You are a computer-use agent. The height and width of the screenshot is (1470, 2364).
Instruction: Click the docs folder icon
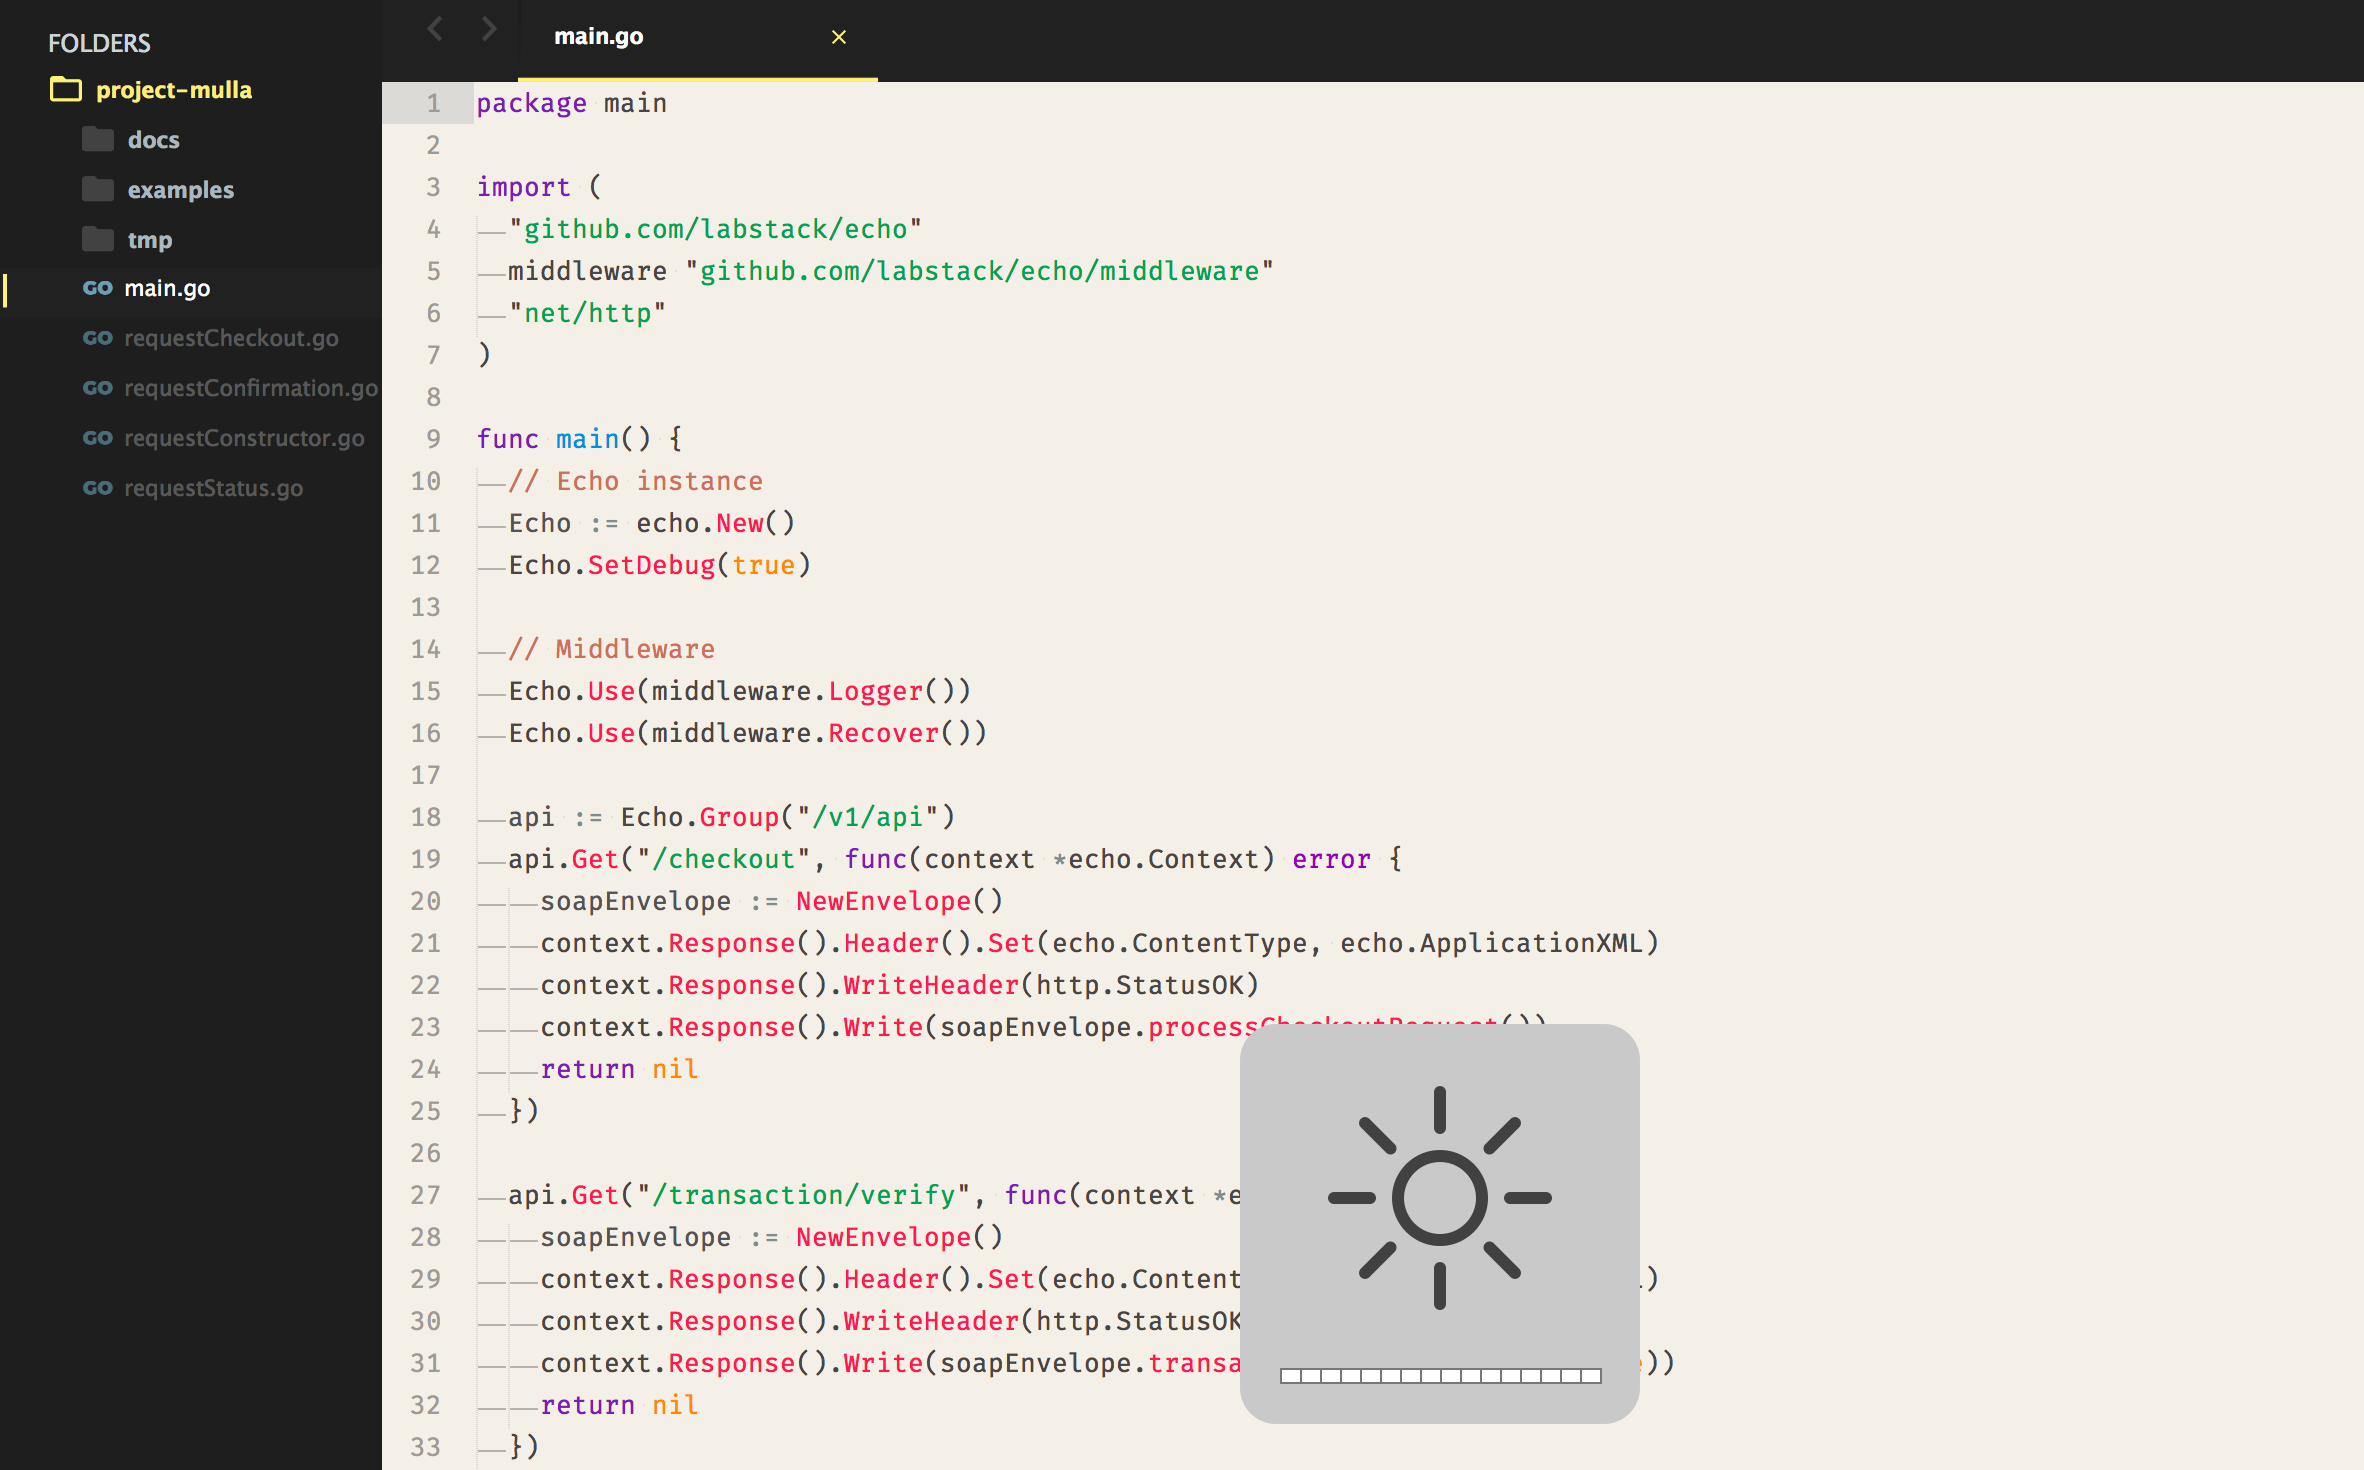pos(98,139)
